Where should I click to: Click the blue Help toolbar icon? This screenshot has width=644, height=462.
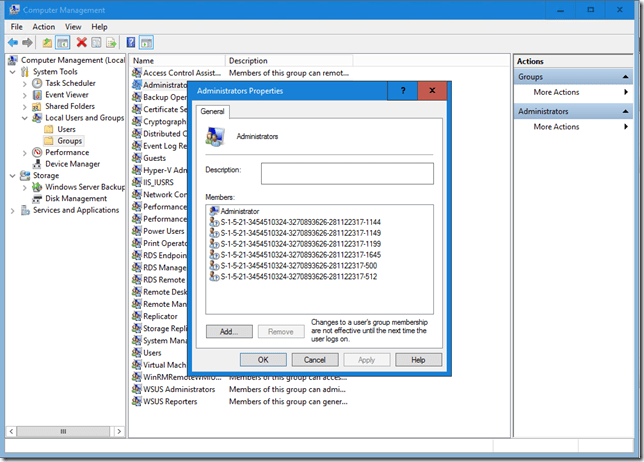(x=130, y=43)
